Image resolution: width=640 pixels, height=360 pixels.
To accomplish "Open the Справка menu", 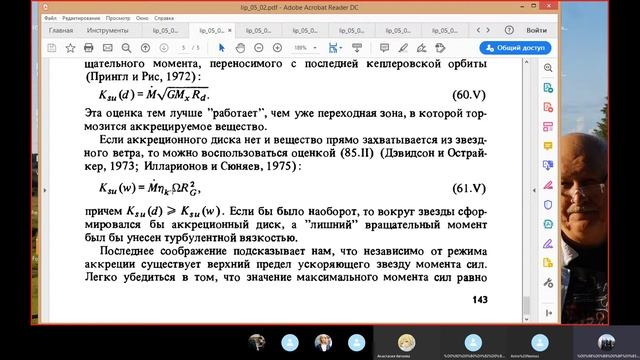I will (164, 18).
